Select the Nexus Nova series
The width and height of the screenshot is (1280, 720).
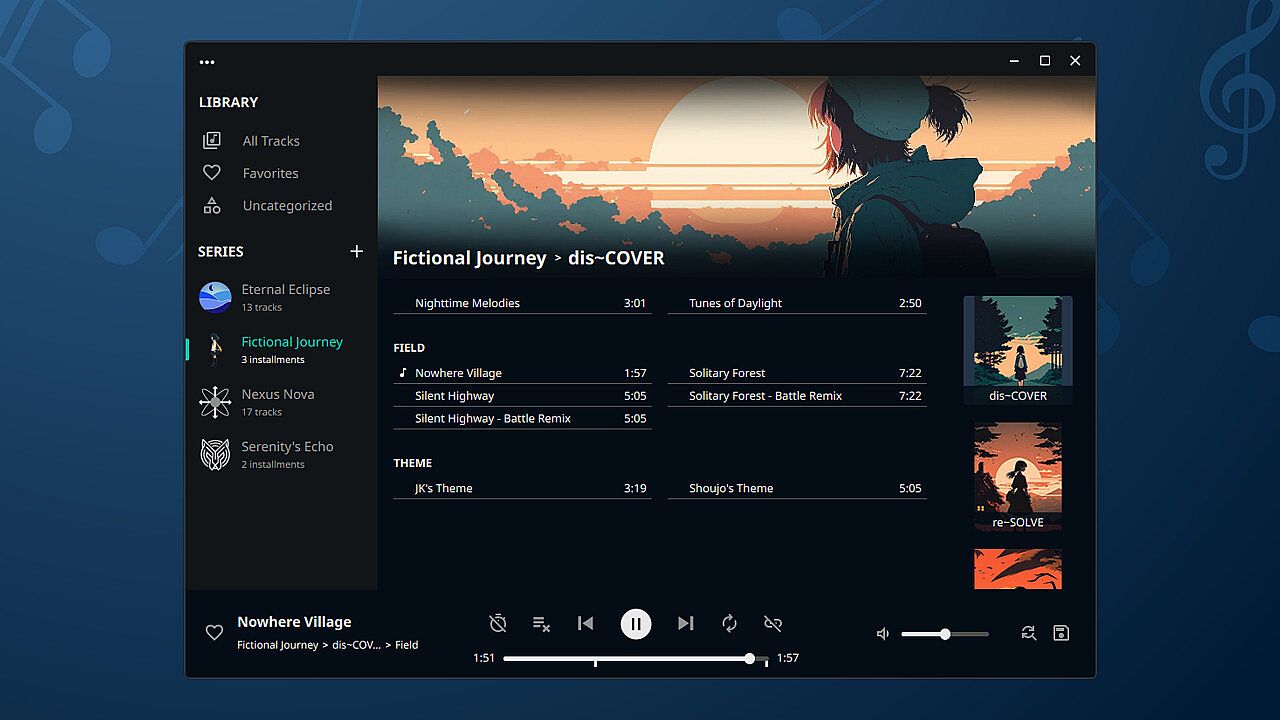click(x=277, y=402)
